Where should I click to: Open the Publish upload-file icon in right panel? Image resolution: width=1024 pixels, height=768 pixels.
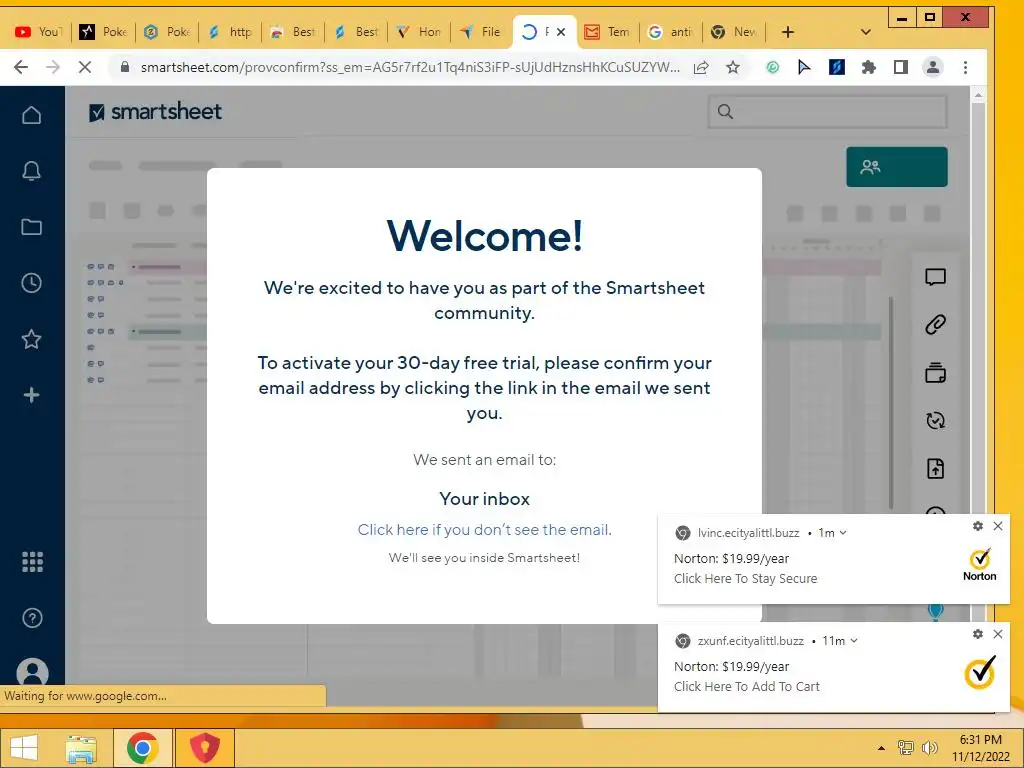(x=935, y=468)
